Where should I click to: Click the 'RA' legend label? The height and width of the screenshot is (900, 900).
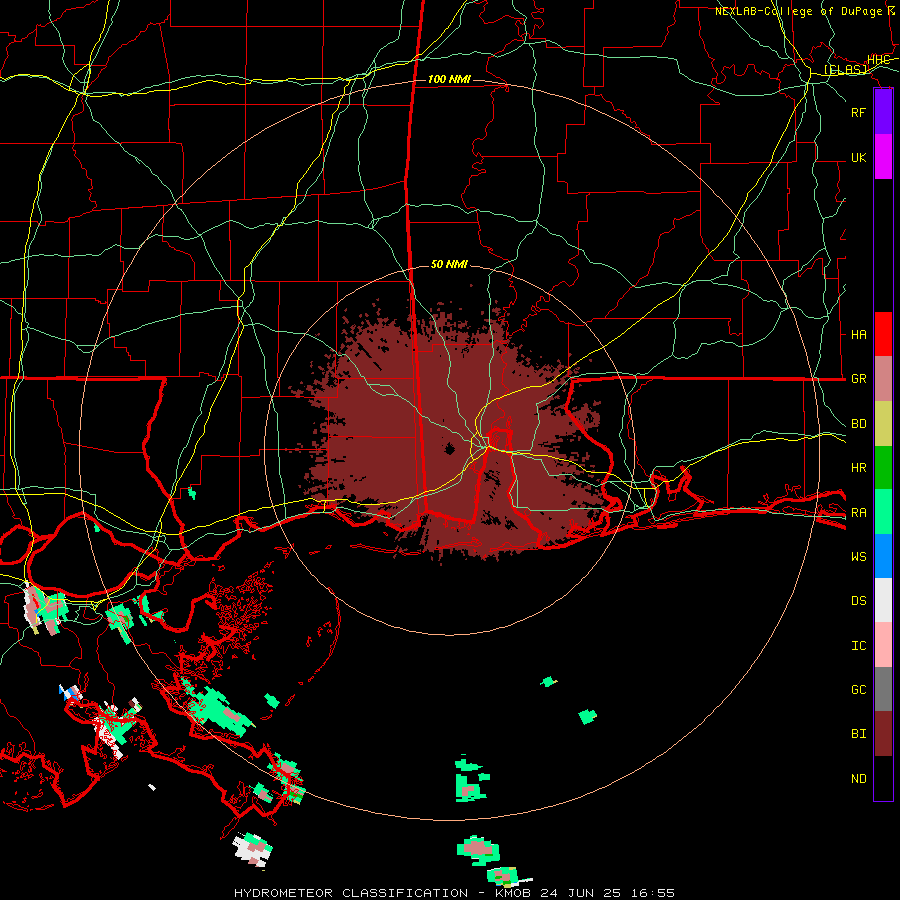click(859, 513)
